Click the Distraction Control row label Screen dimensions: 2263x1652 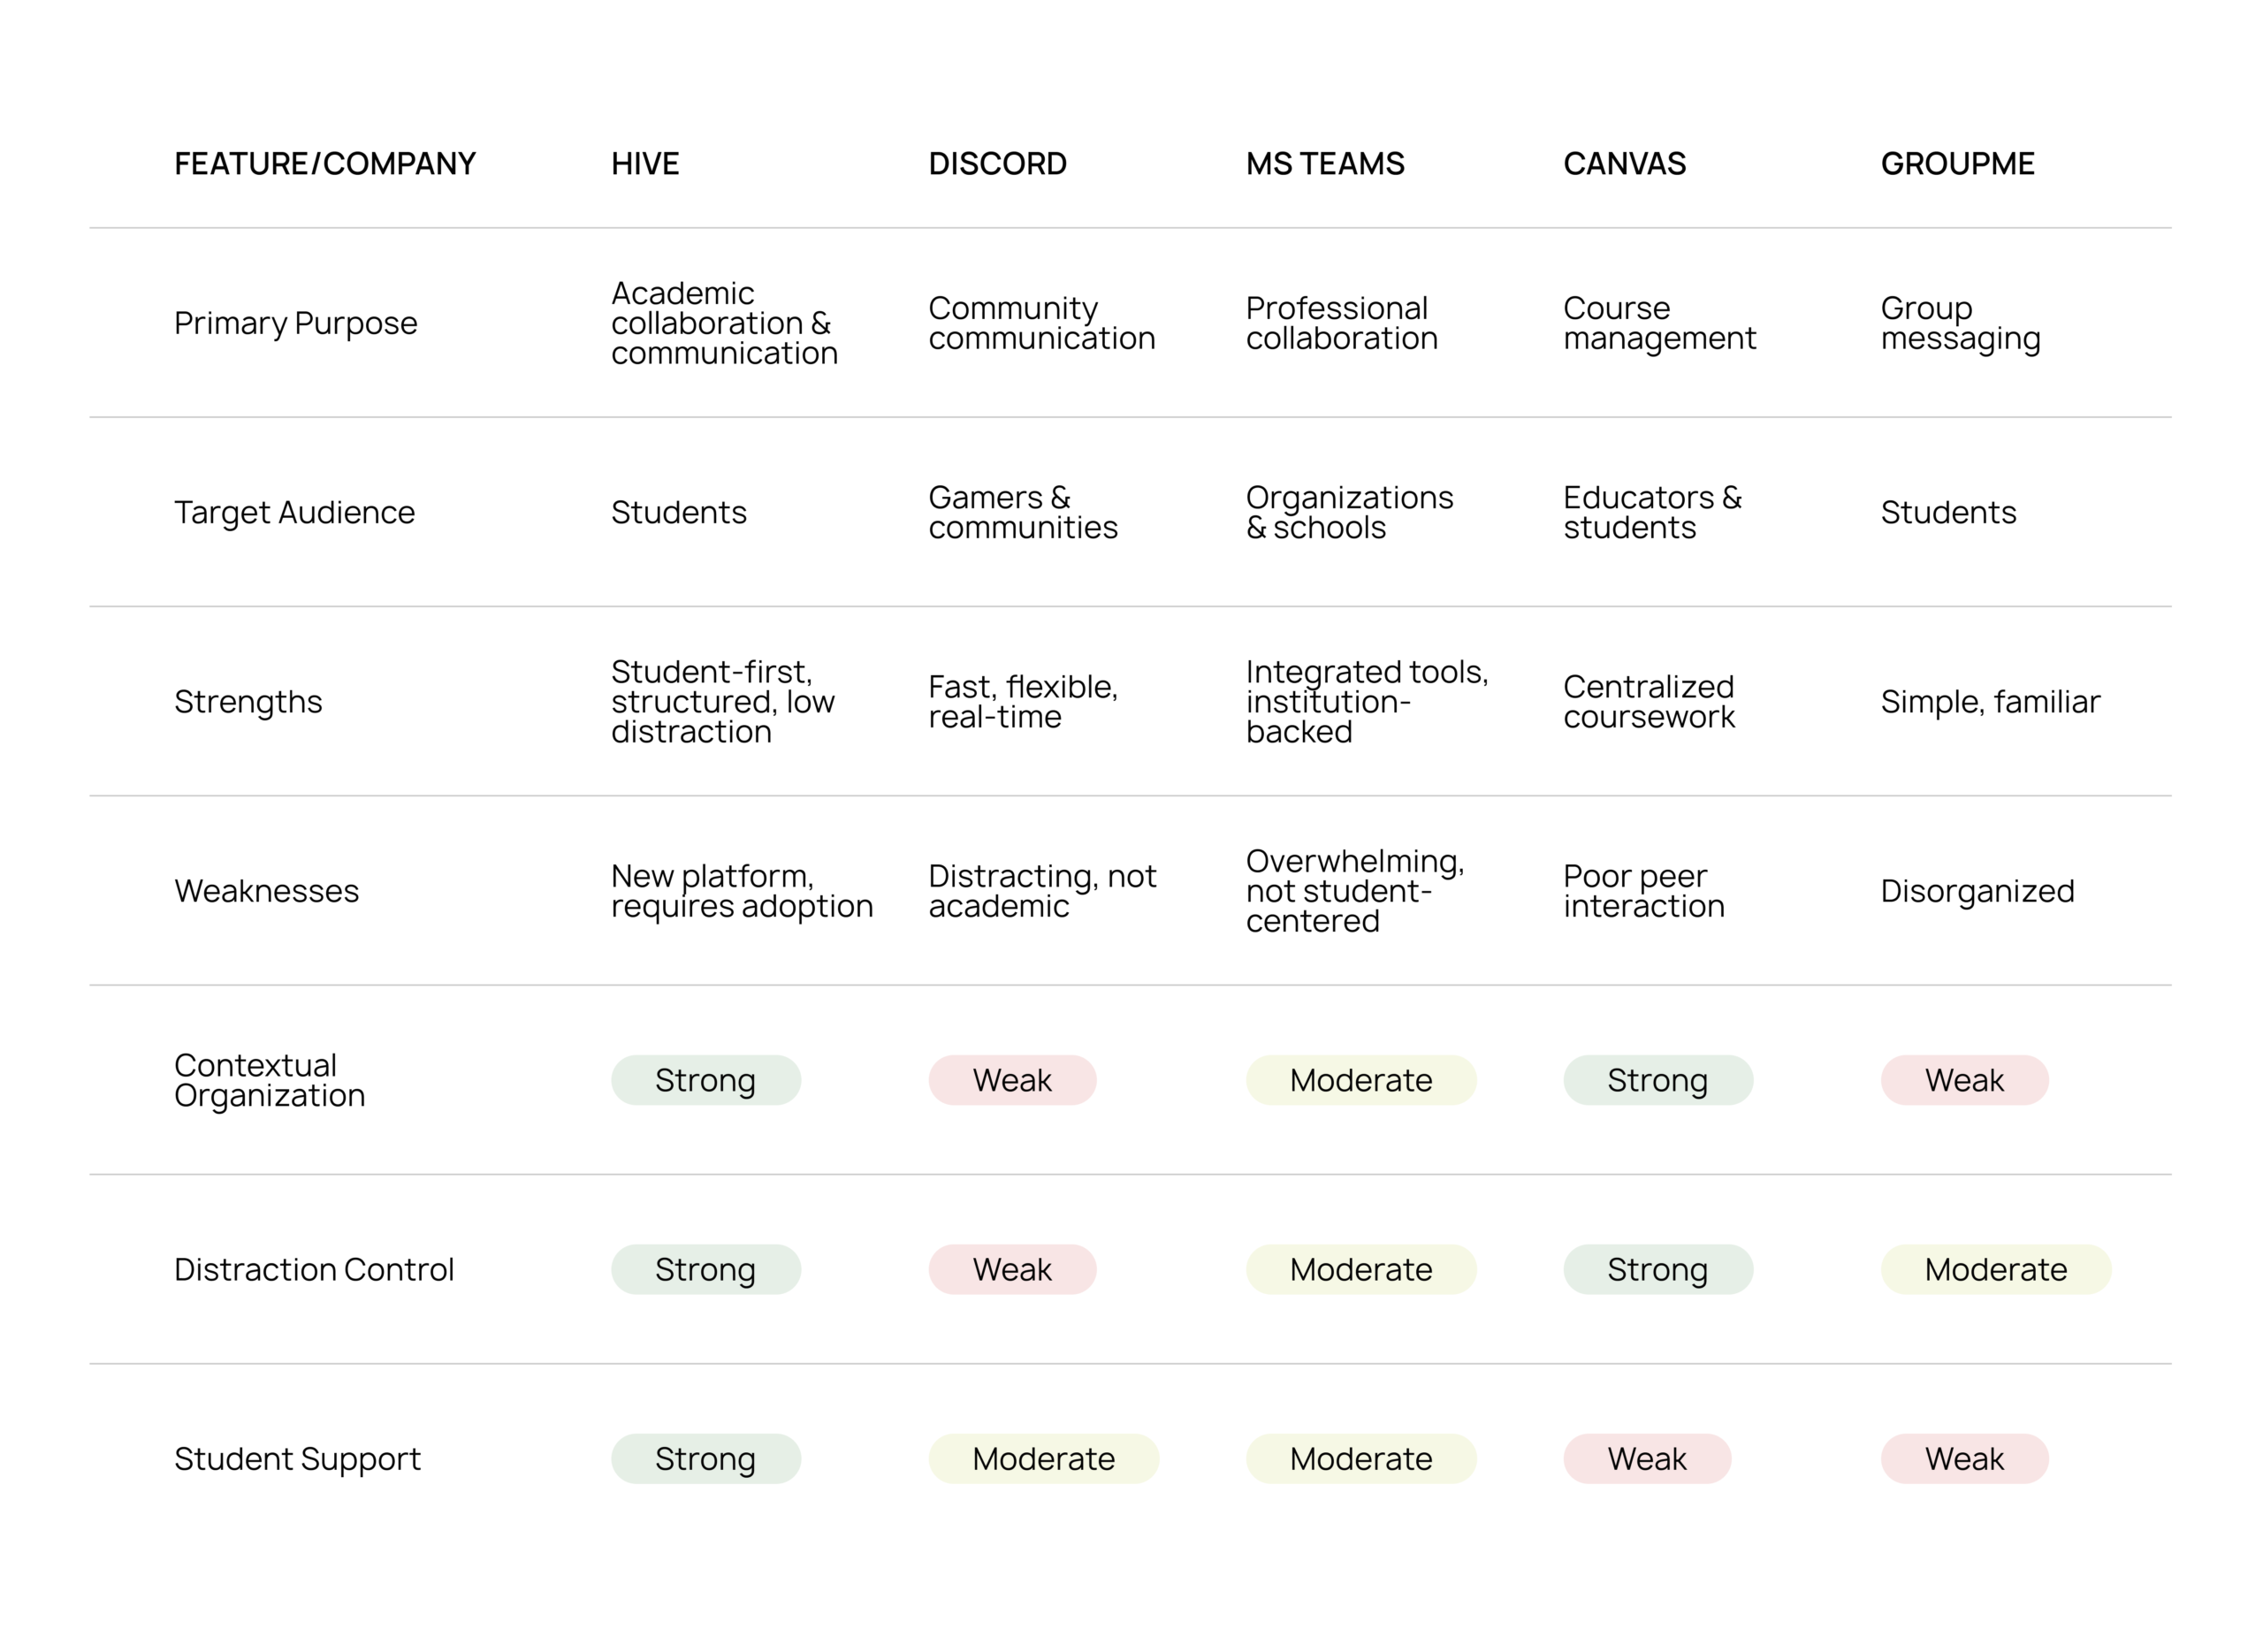tap(313, 1269)
